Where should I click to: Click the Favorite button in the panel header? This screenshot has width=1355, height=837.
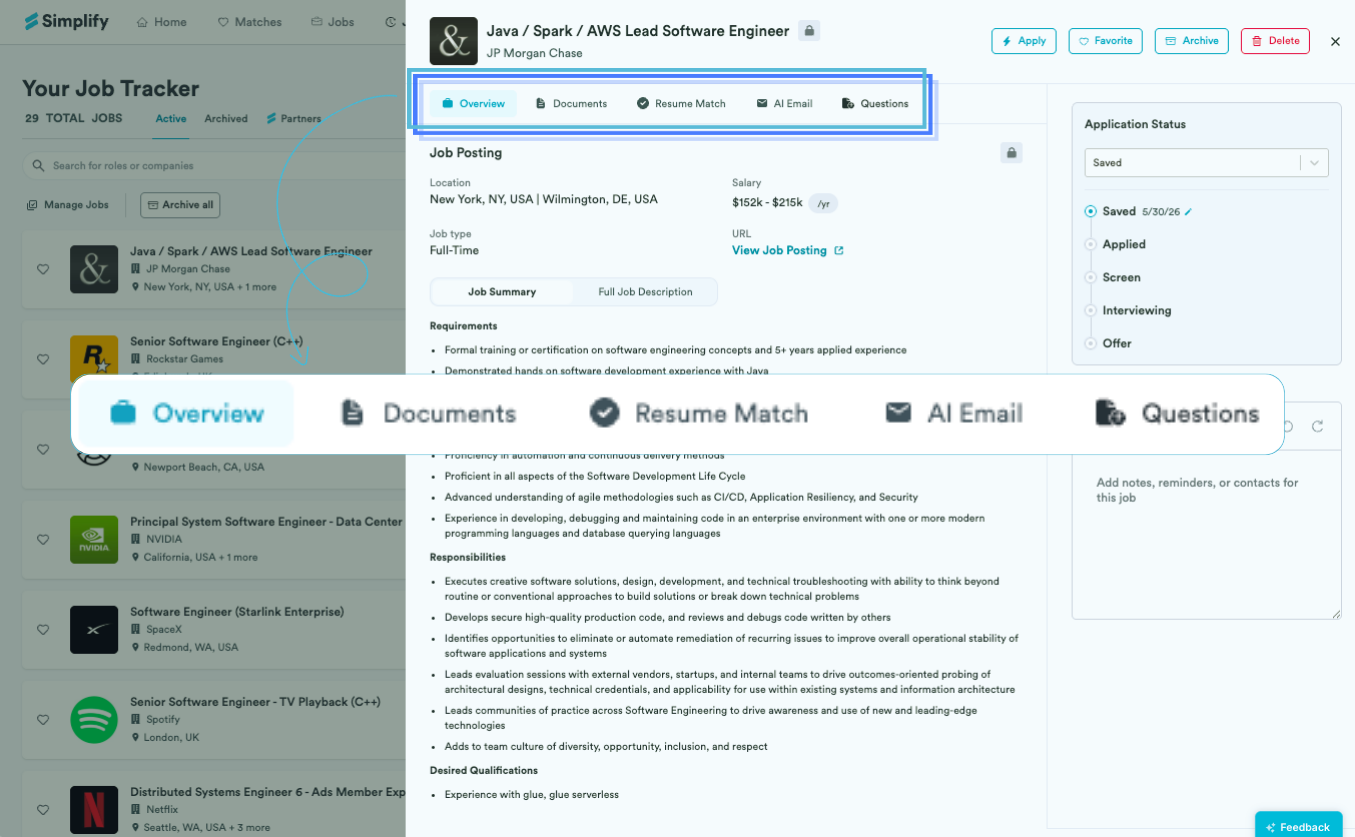[1106, 41]
